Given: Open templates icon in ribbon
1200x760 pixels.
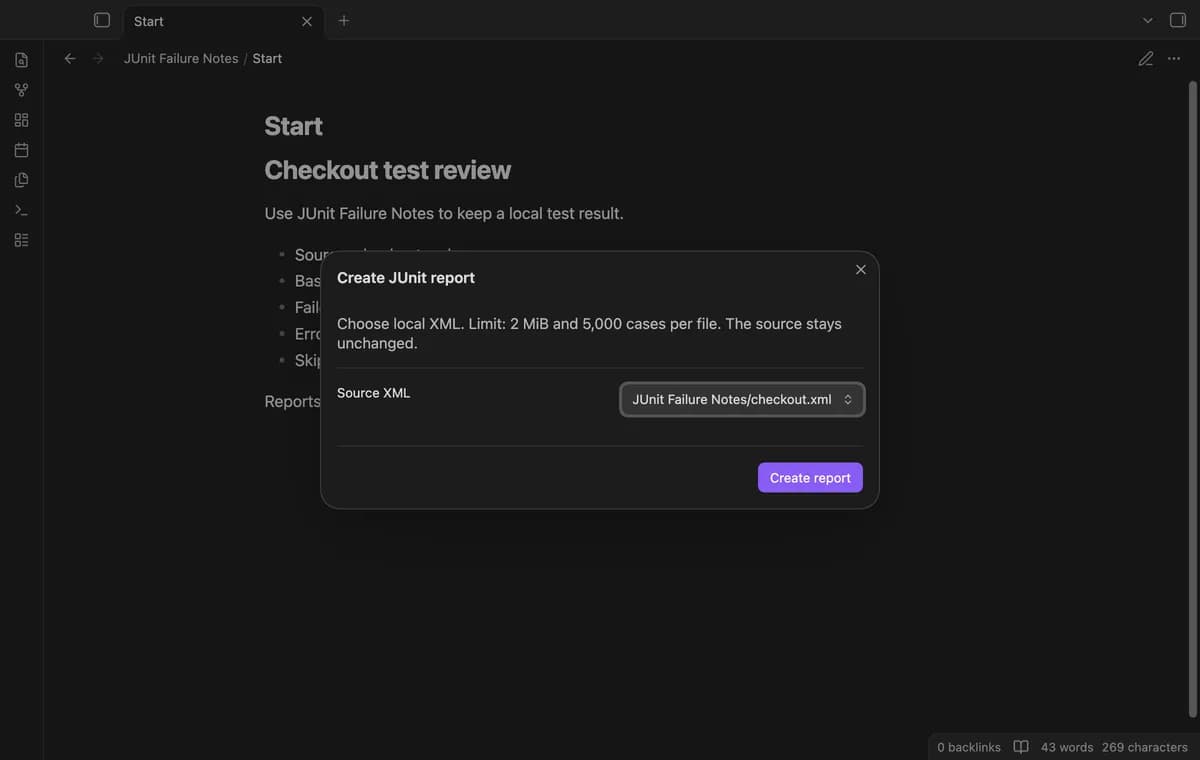Looking at the screenshot, I should 21,180.
